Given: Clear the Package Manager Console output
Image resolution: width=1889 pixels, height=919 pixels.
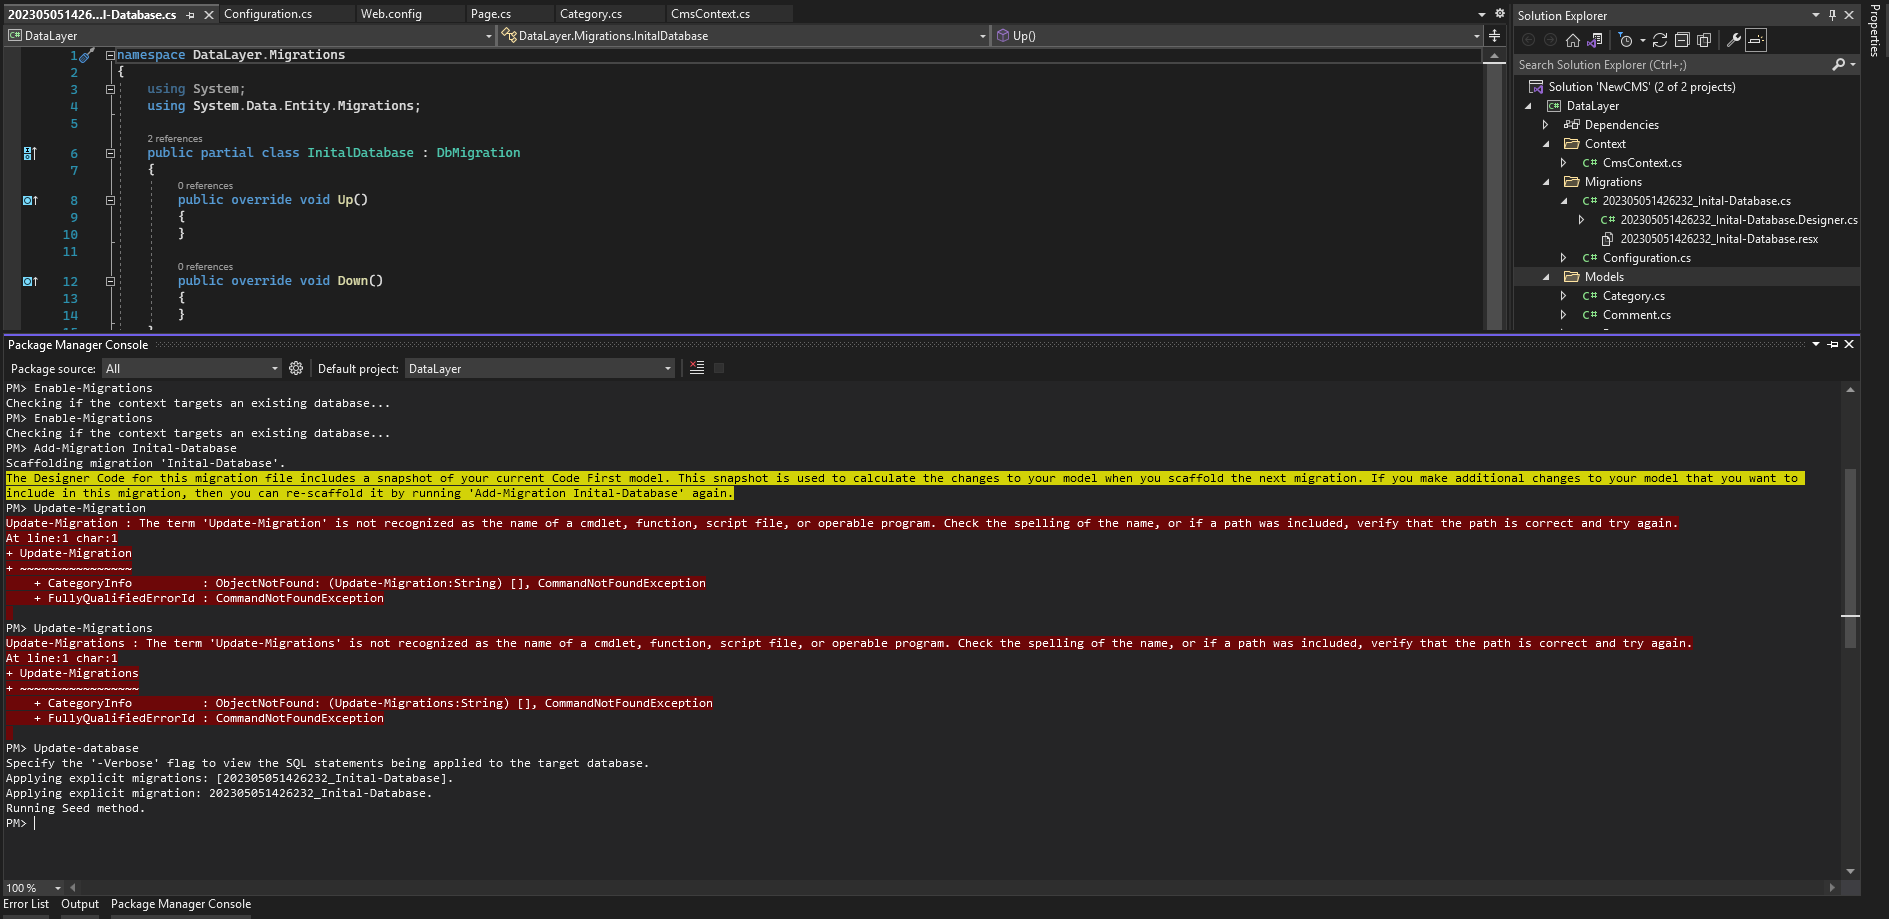Looking at the screenshot, I should 697,368.
